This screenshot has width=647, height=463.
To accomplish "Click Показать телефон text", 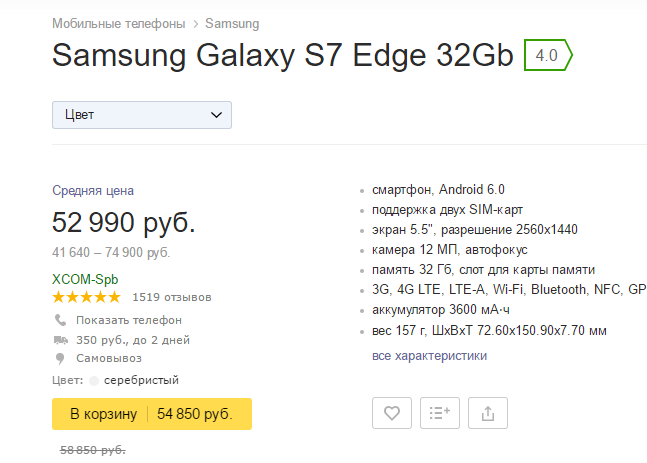I will click(129, 320).
